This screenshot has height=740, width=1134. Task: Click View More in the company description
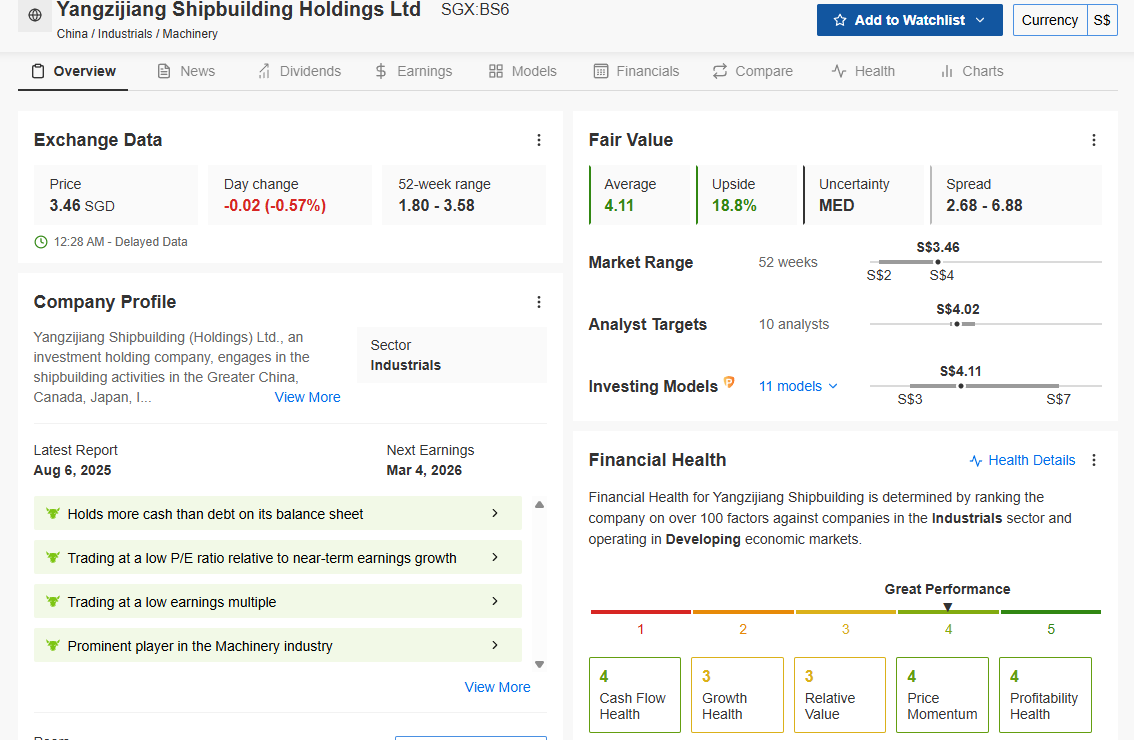pos(307,397)
